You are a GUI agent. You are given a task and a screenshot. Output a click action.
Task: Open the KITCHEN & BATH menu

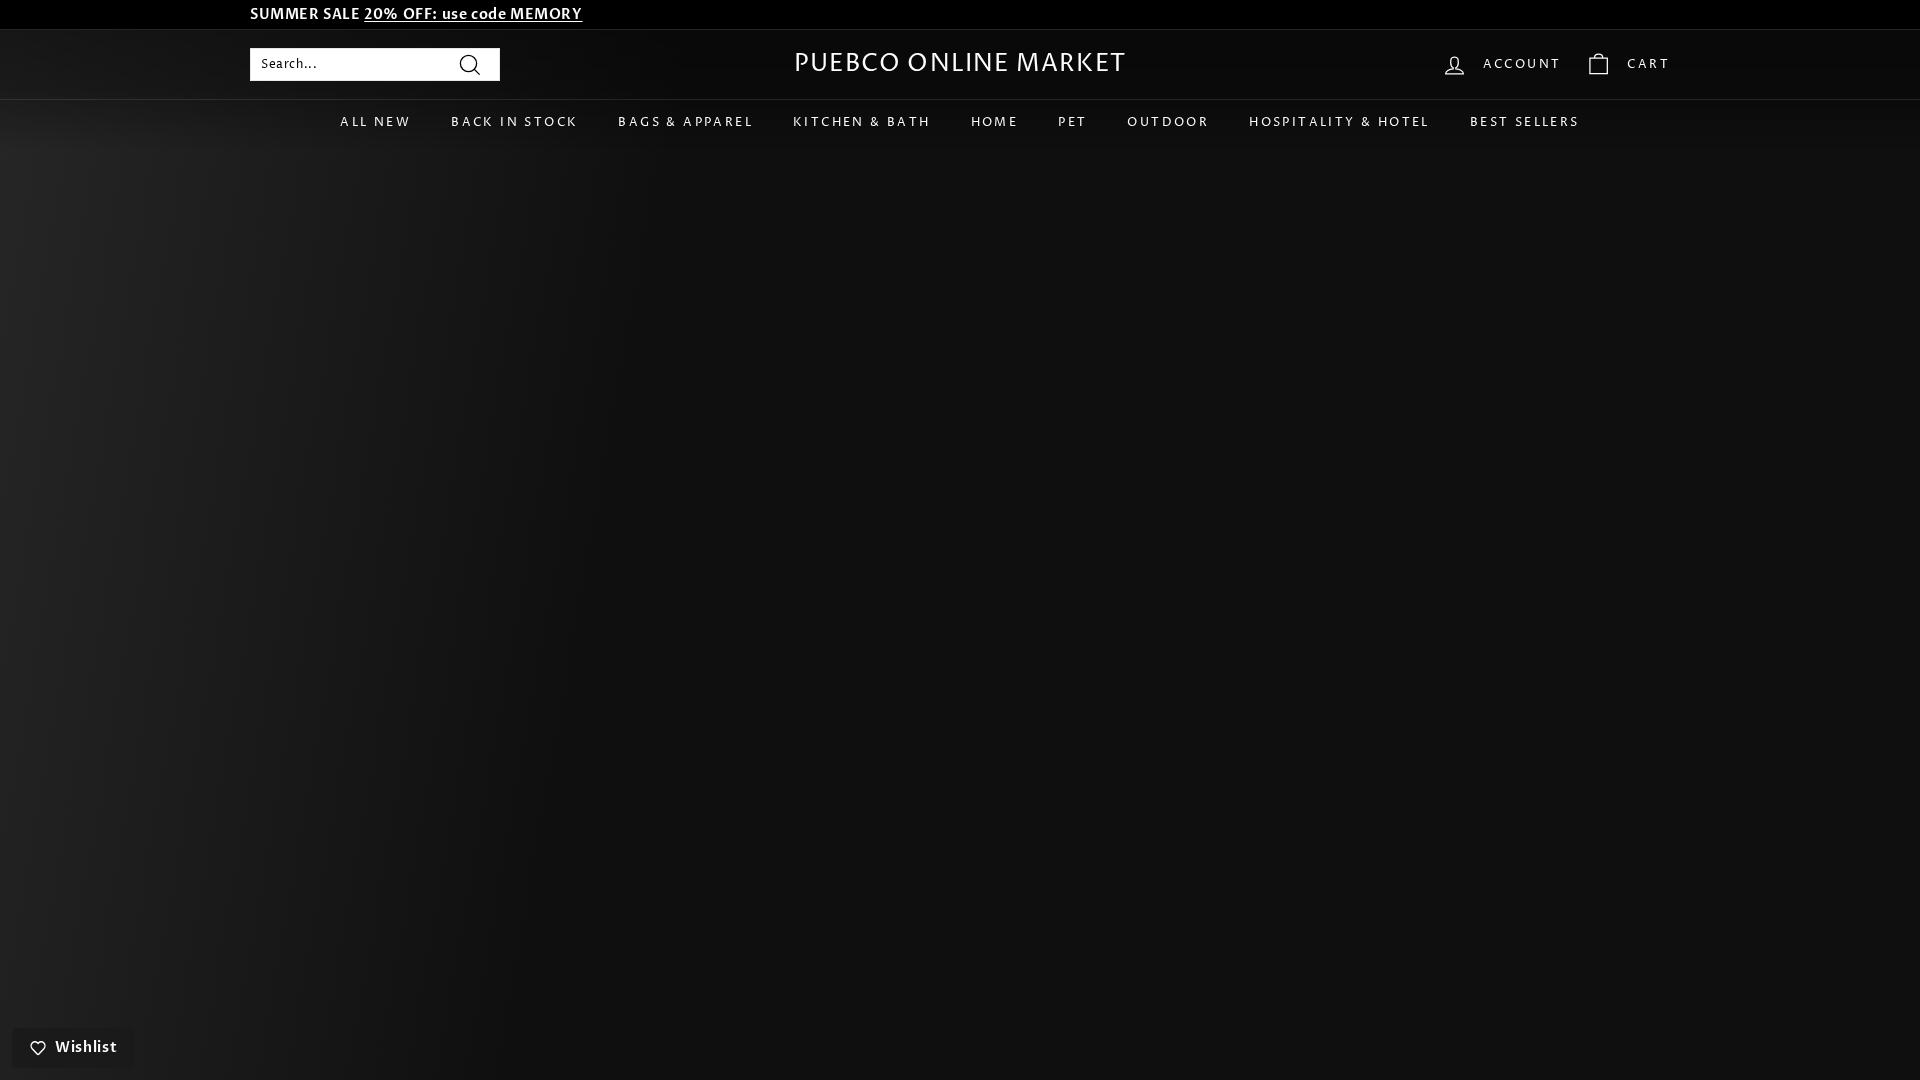pyautogui.click(x=861, y=123)
